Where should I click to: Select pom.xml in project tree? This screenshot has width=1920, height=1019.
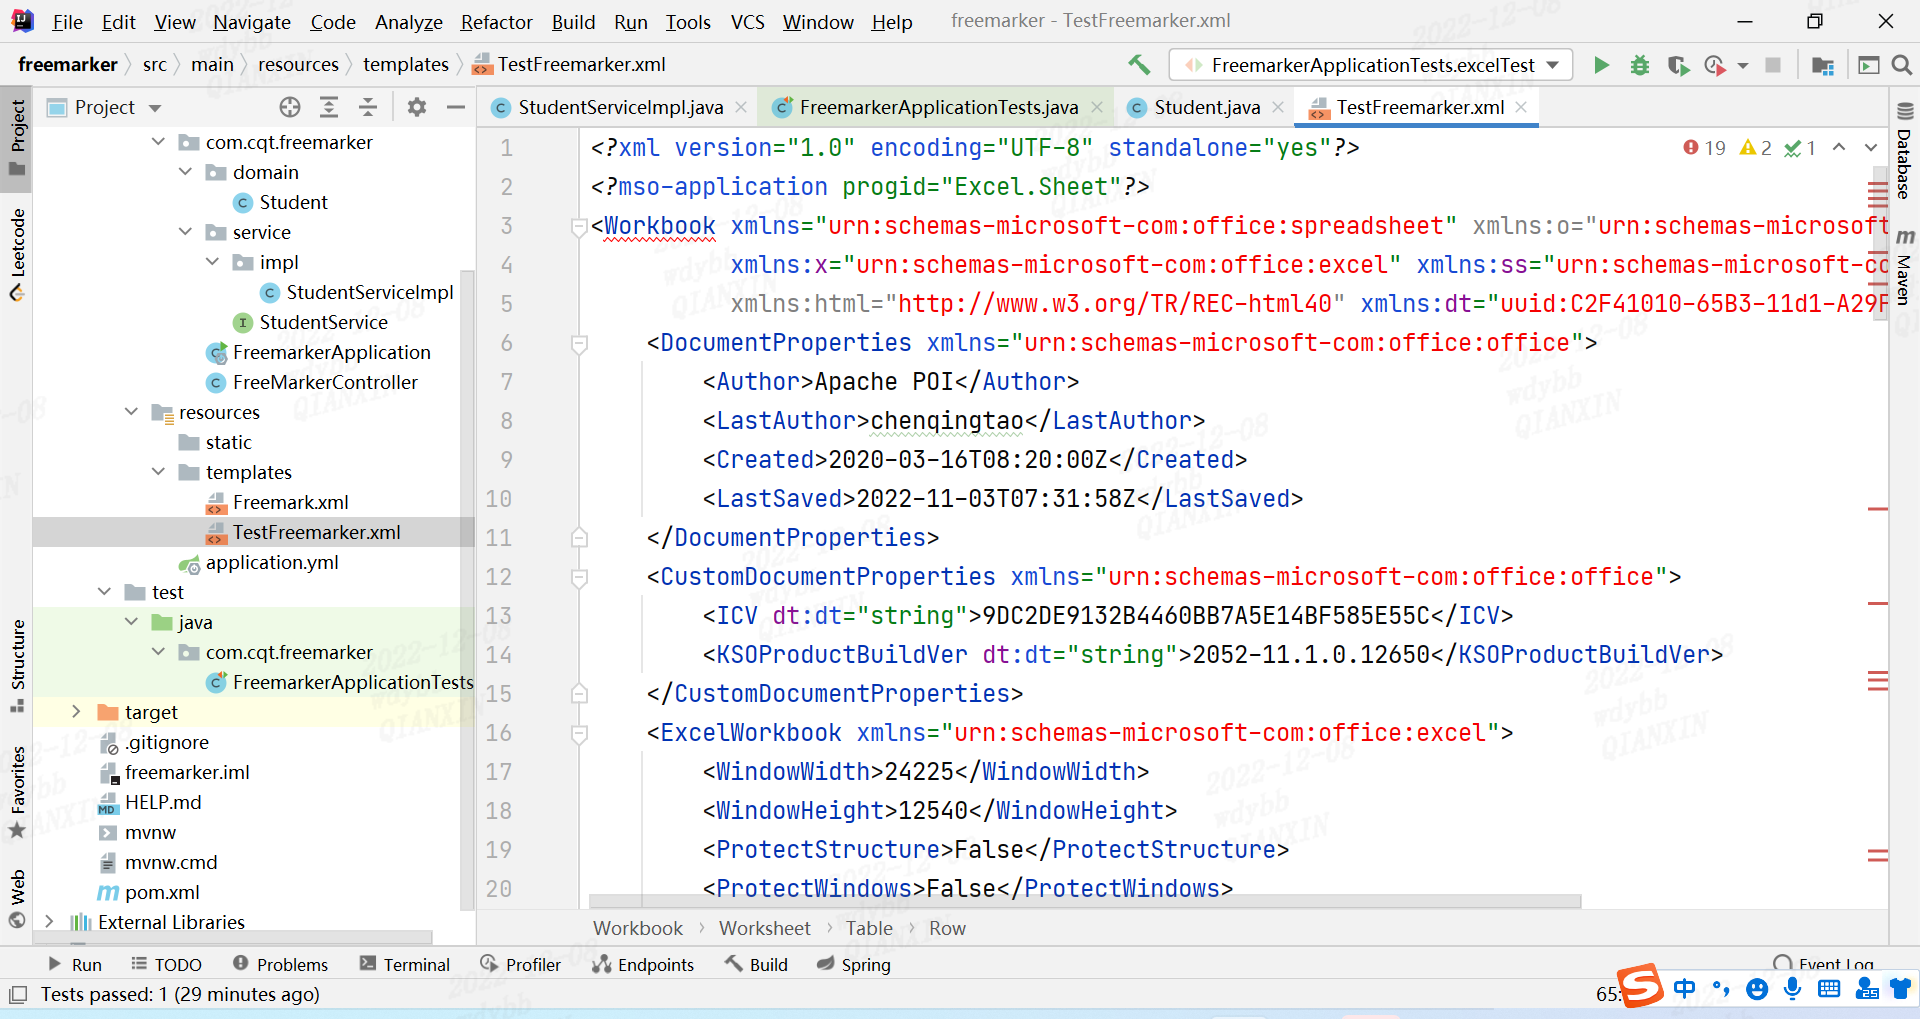pyautogui.click(x=162, y=892)
